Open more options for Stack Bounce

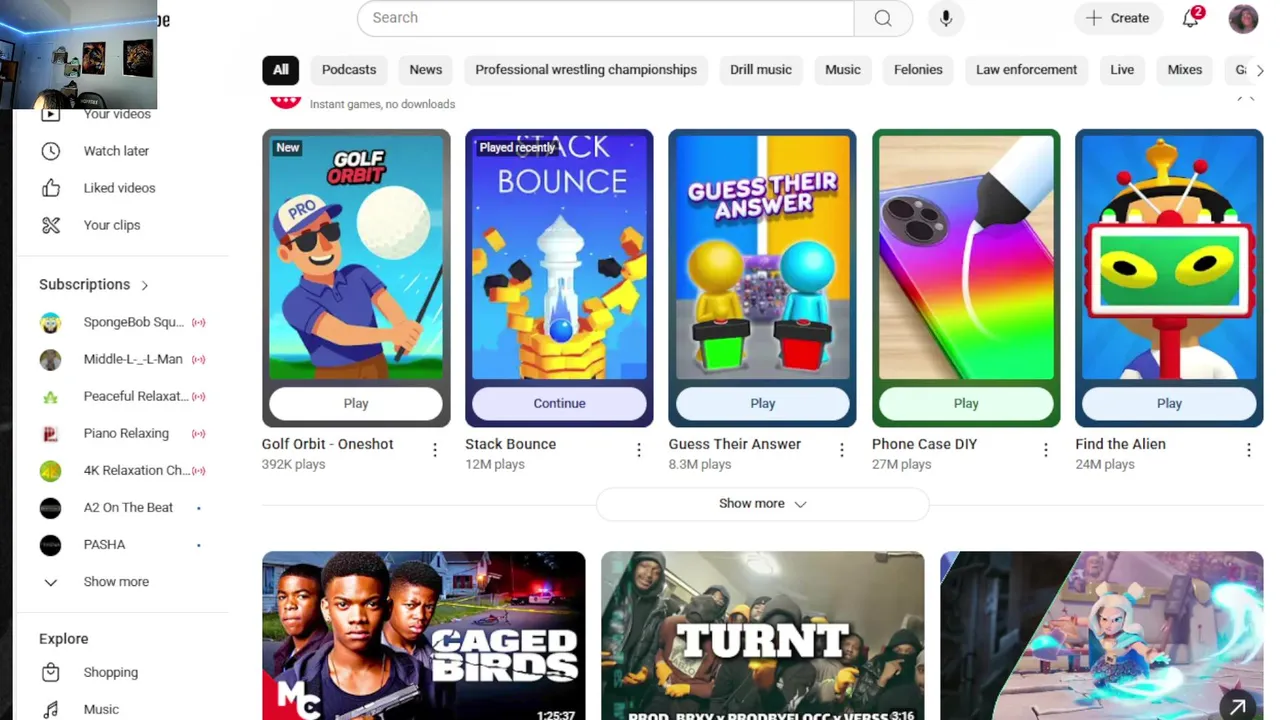[x=639, y=451]
